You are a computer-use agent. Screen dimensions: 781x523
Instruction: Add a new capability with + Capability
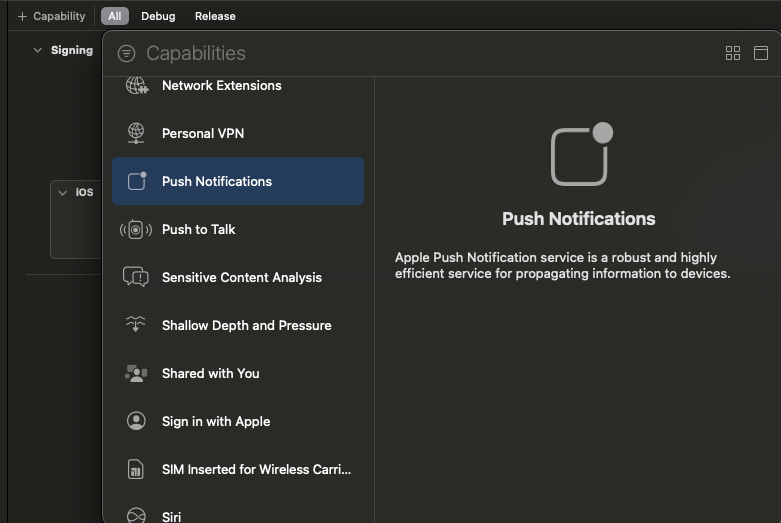pyautogui.click(x=51, y=16)
